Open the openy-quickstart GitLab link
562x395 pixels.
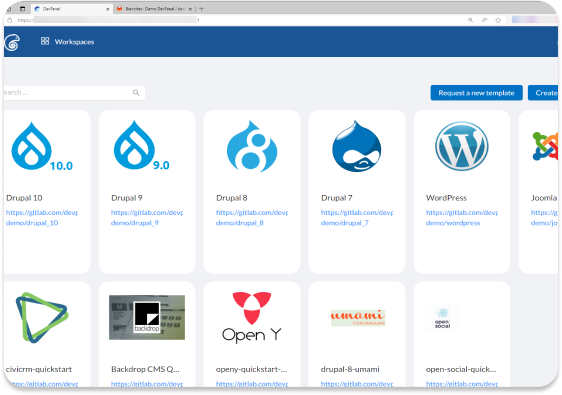tap(252, 384)
